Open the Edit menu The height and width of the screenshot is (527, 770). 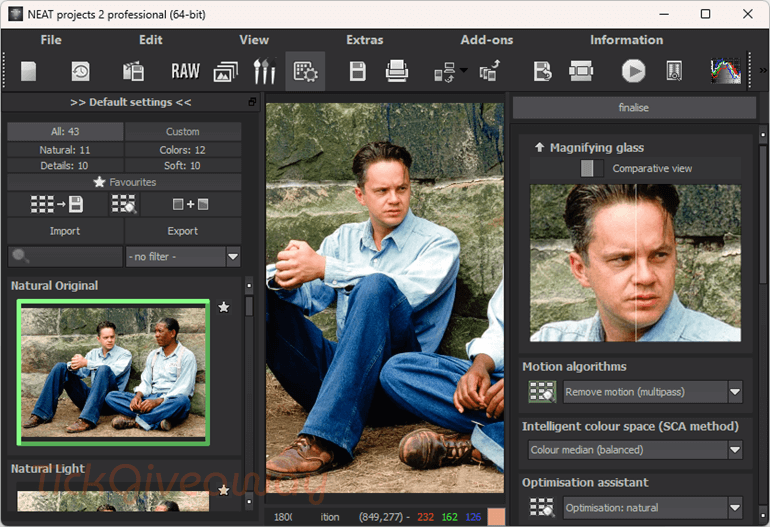pyautogui.click(x=150, y=40)
